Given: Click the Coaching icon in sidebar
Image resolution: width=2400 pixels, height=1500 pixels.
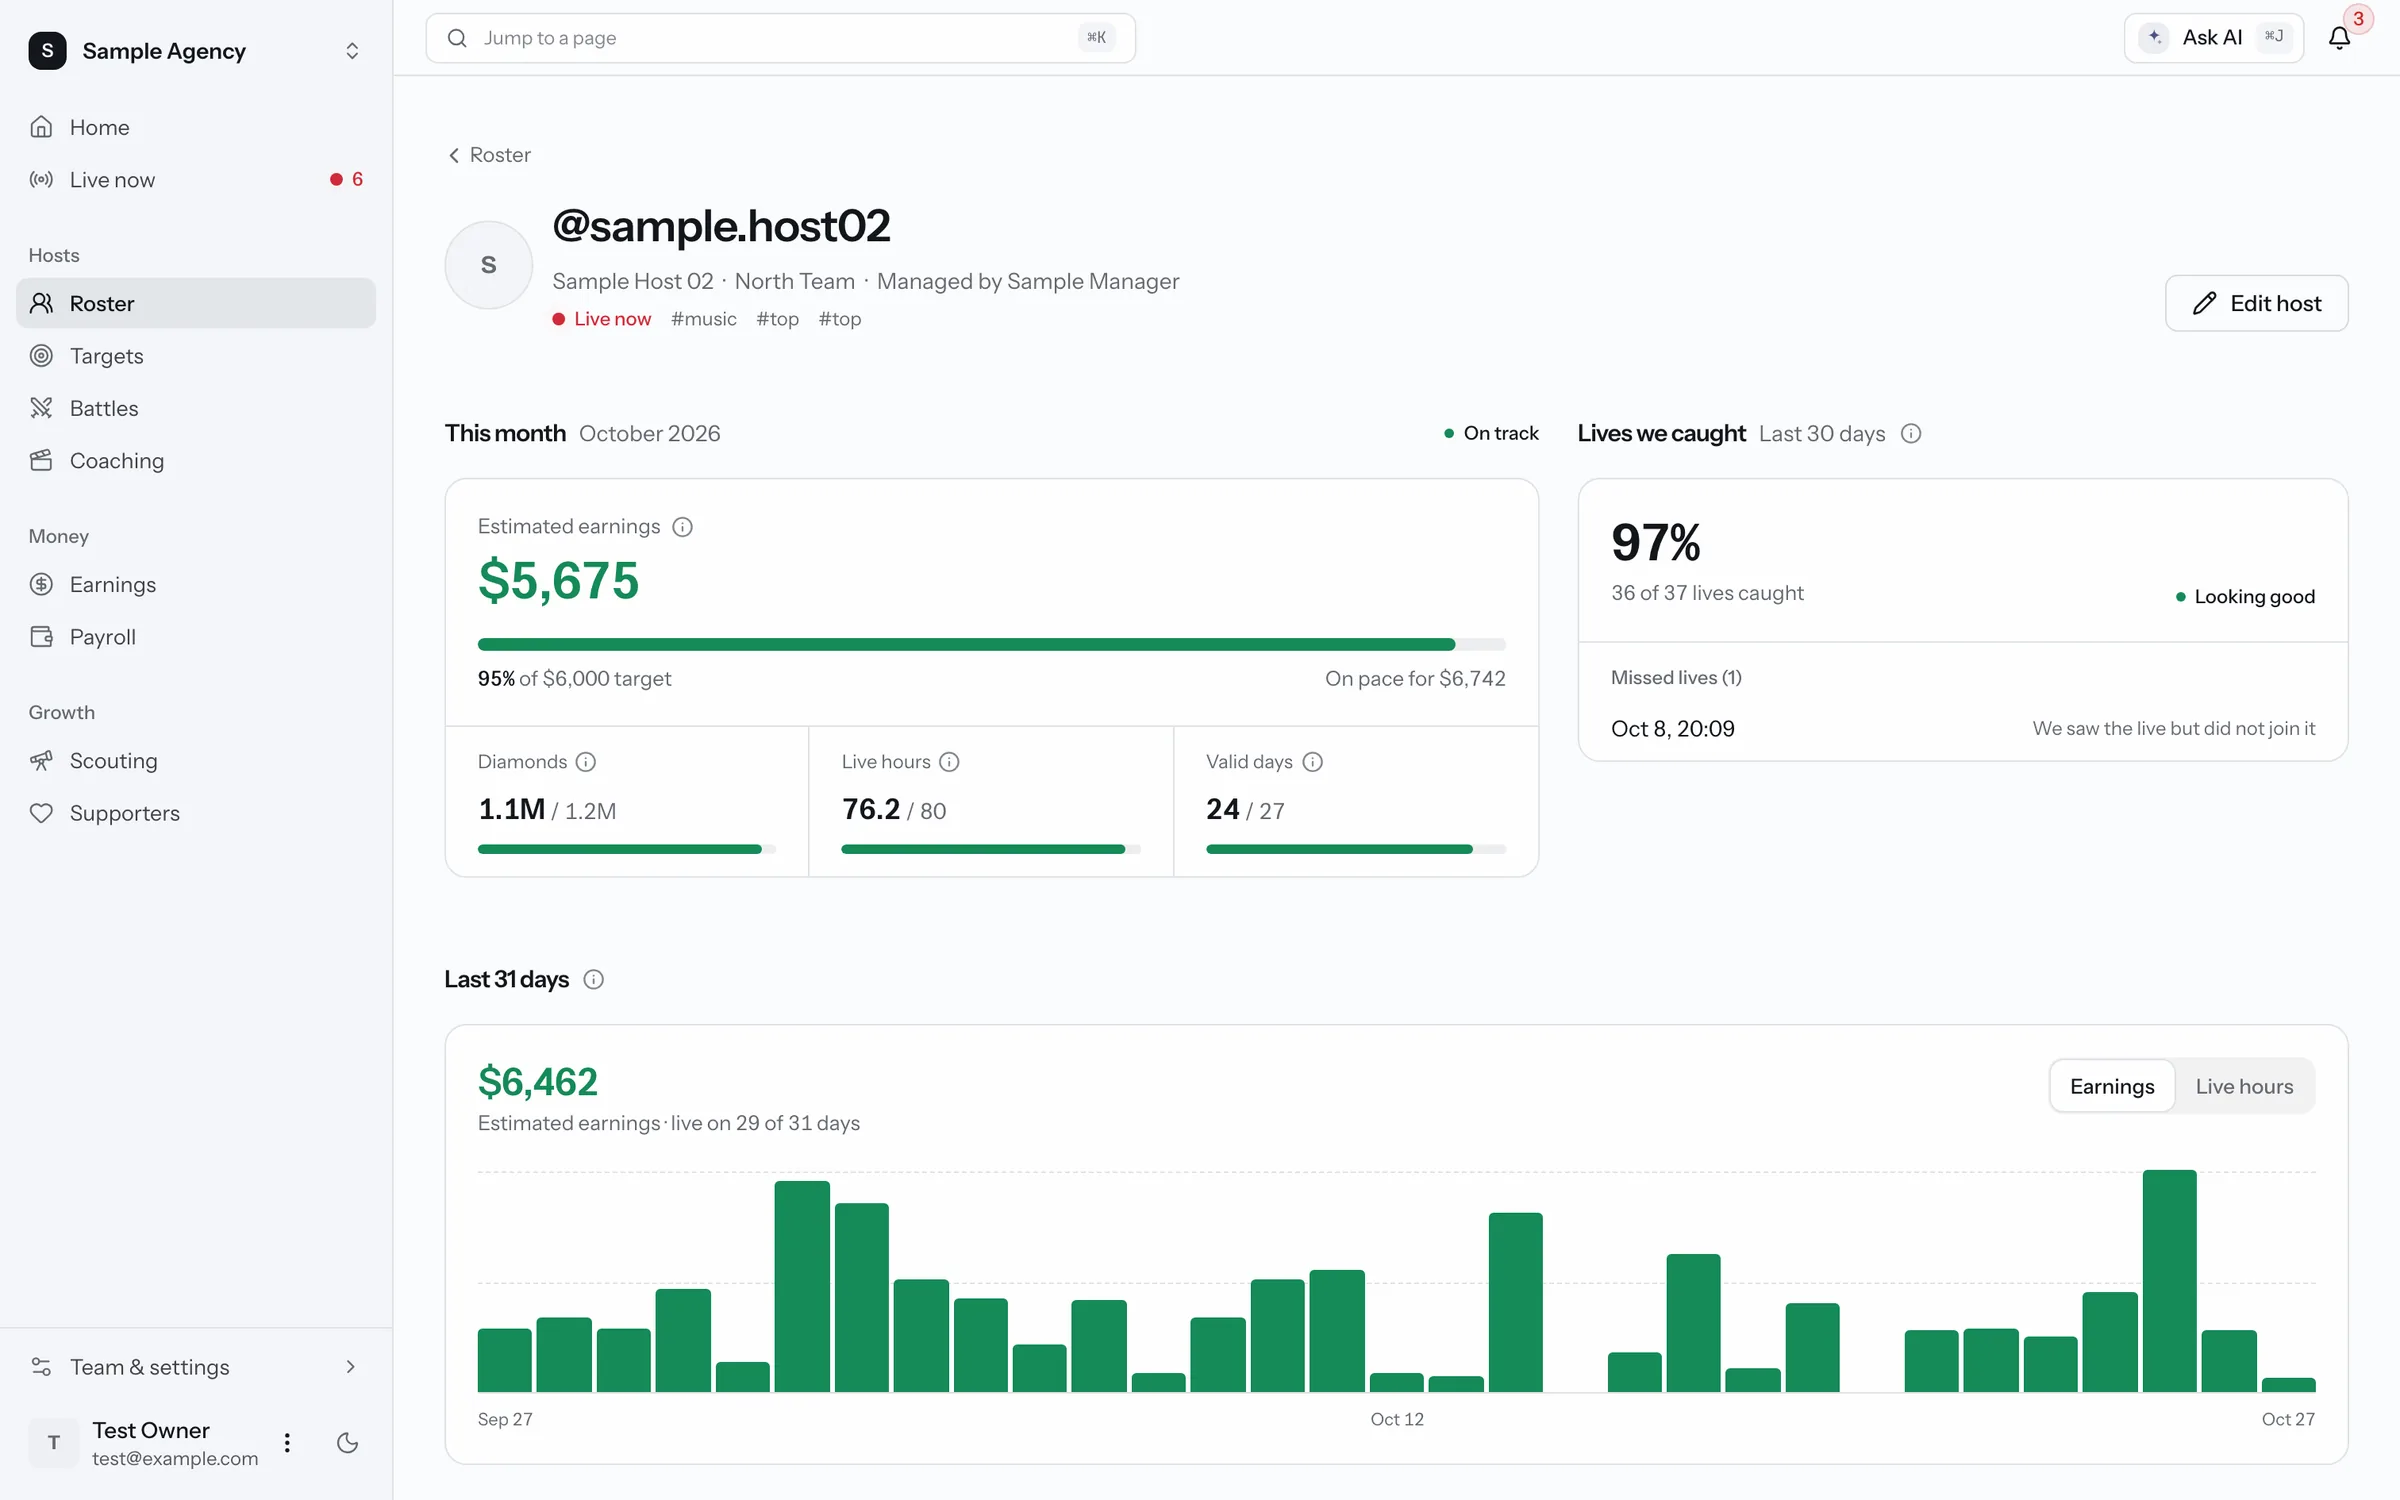Looking at the screenshot, I should pos(41,460).
